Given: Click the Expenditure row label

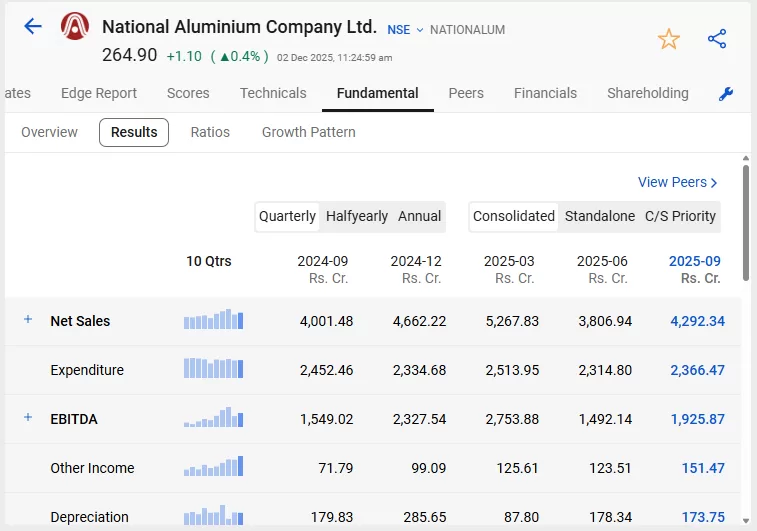Looking at the screenshot, I should tap(87, 370).
